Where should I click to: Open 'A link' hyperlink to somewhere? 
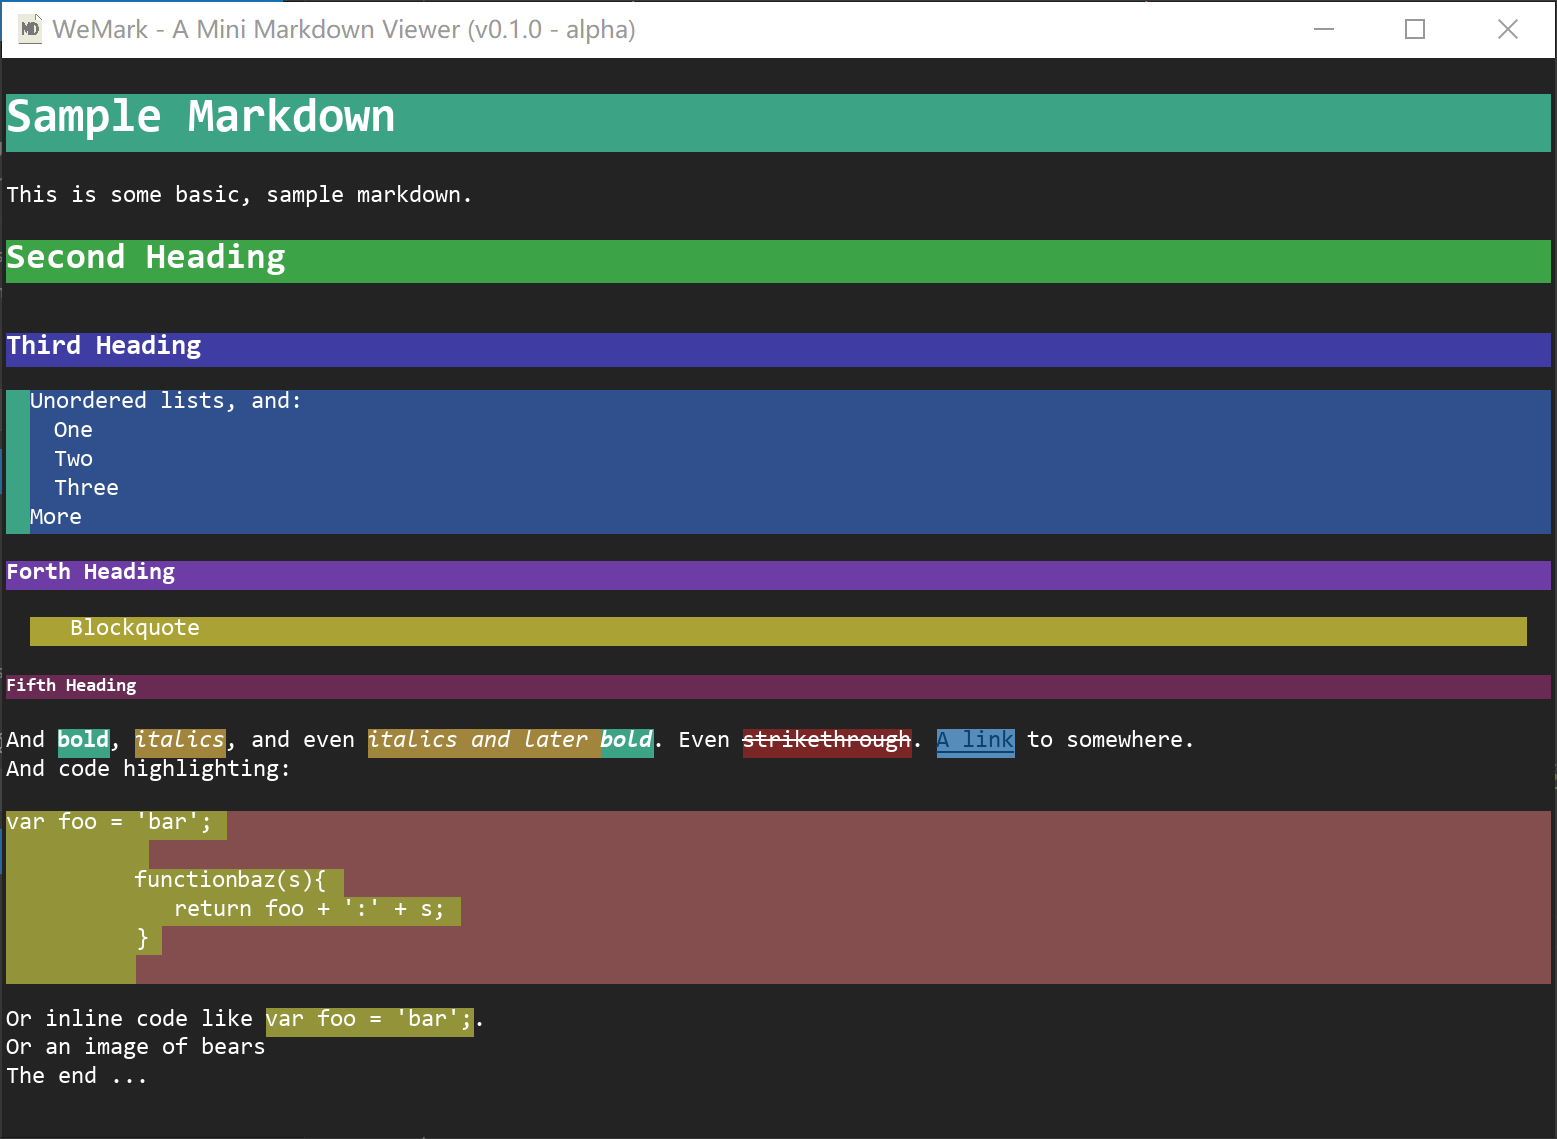coord(974,740)
